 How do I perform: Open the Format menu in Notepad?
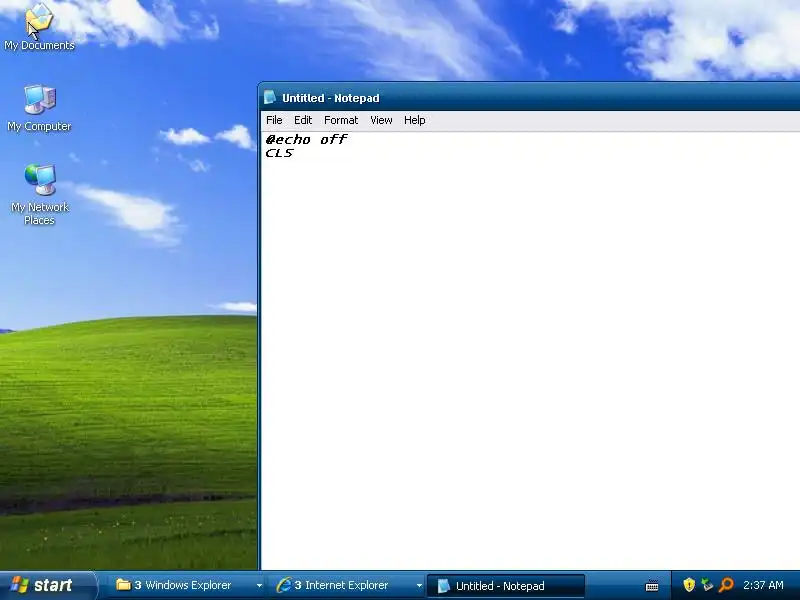341,120
